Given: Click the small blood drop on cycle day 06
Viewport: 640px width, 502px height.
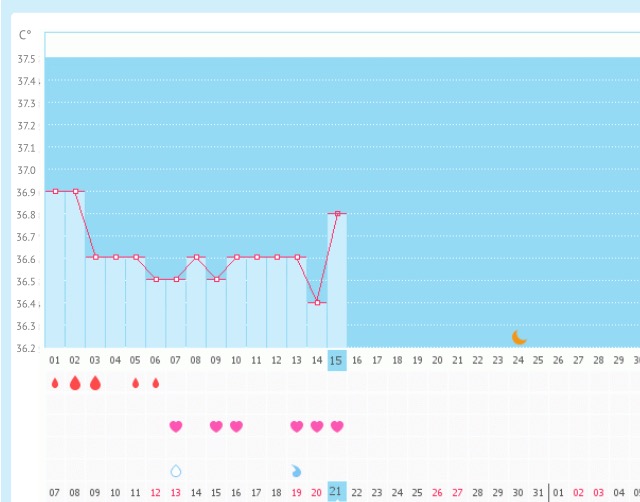Looking at the screenshot, I should point(156,383).
